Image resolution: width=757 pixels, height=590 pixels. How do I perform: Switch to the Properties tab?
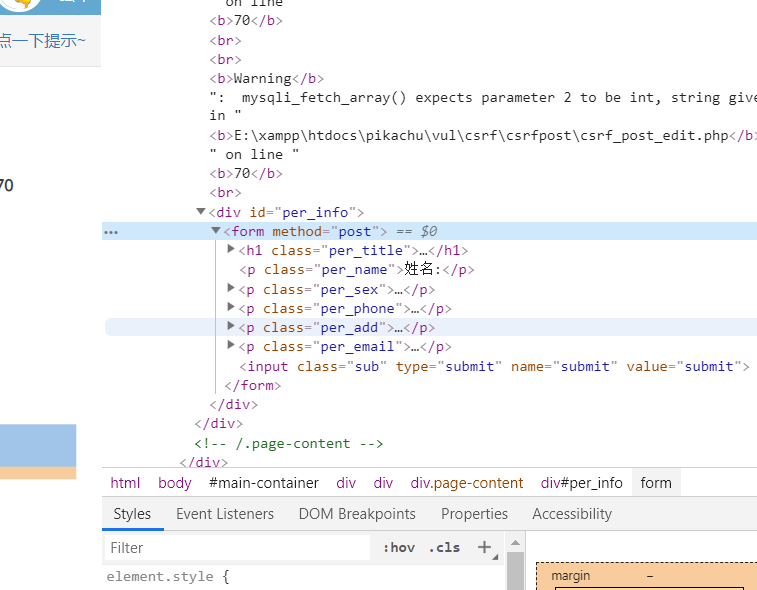pos(474,514)
